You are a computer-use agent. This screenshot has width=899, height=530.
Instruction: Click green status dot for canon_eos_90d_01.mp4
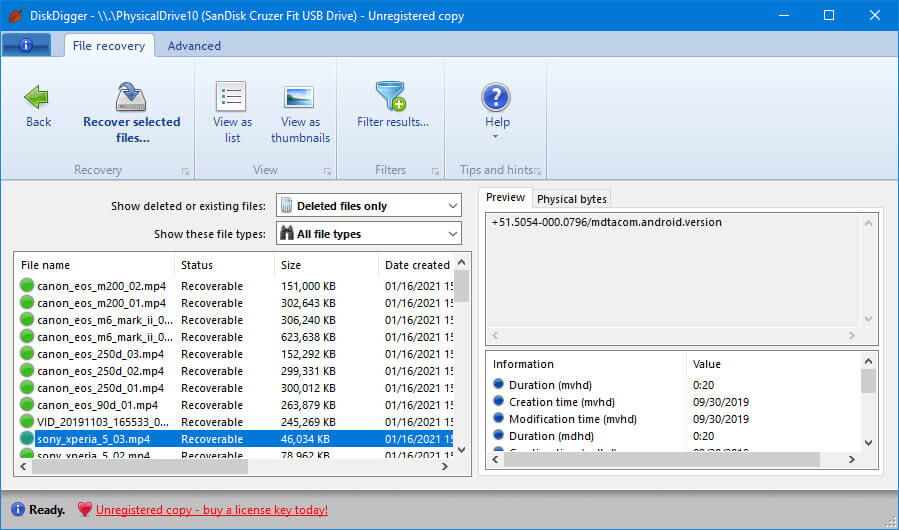26,404
